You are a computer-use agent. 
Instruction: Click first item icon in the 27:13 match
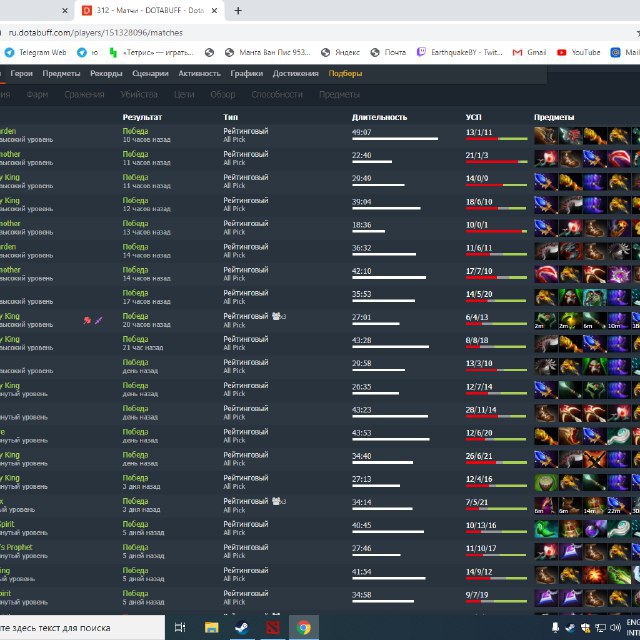tap(546, 482)
